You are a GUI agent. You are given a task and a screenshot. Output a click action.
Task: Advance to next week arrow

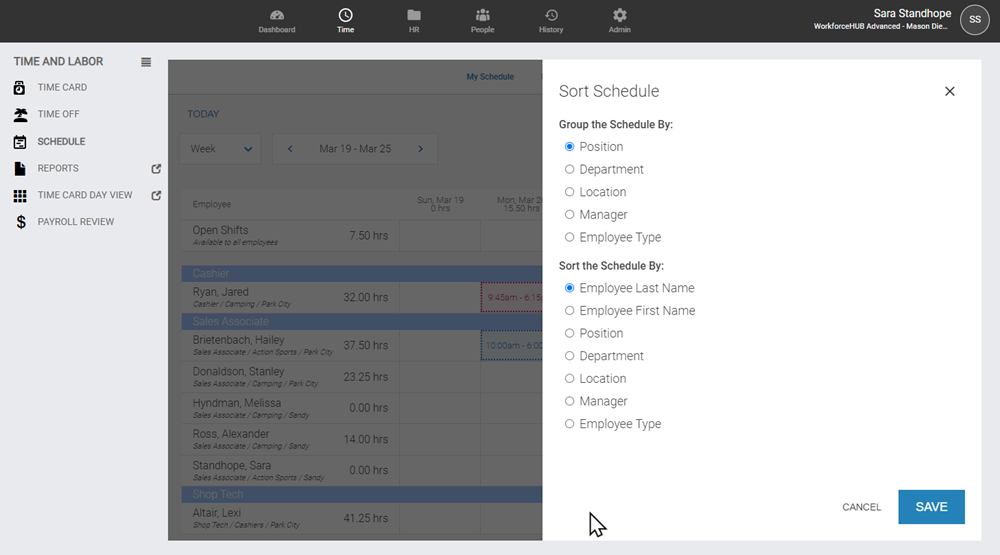[x=420, y=149]
